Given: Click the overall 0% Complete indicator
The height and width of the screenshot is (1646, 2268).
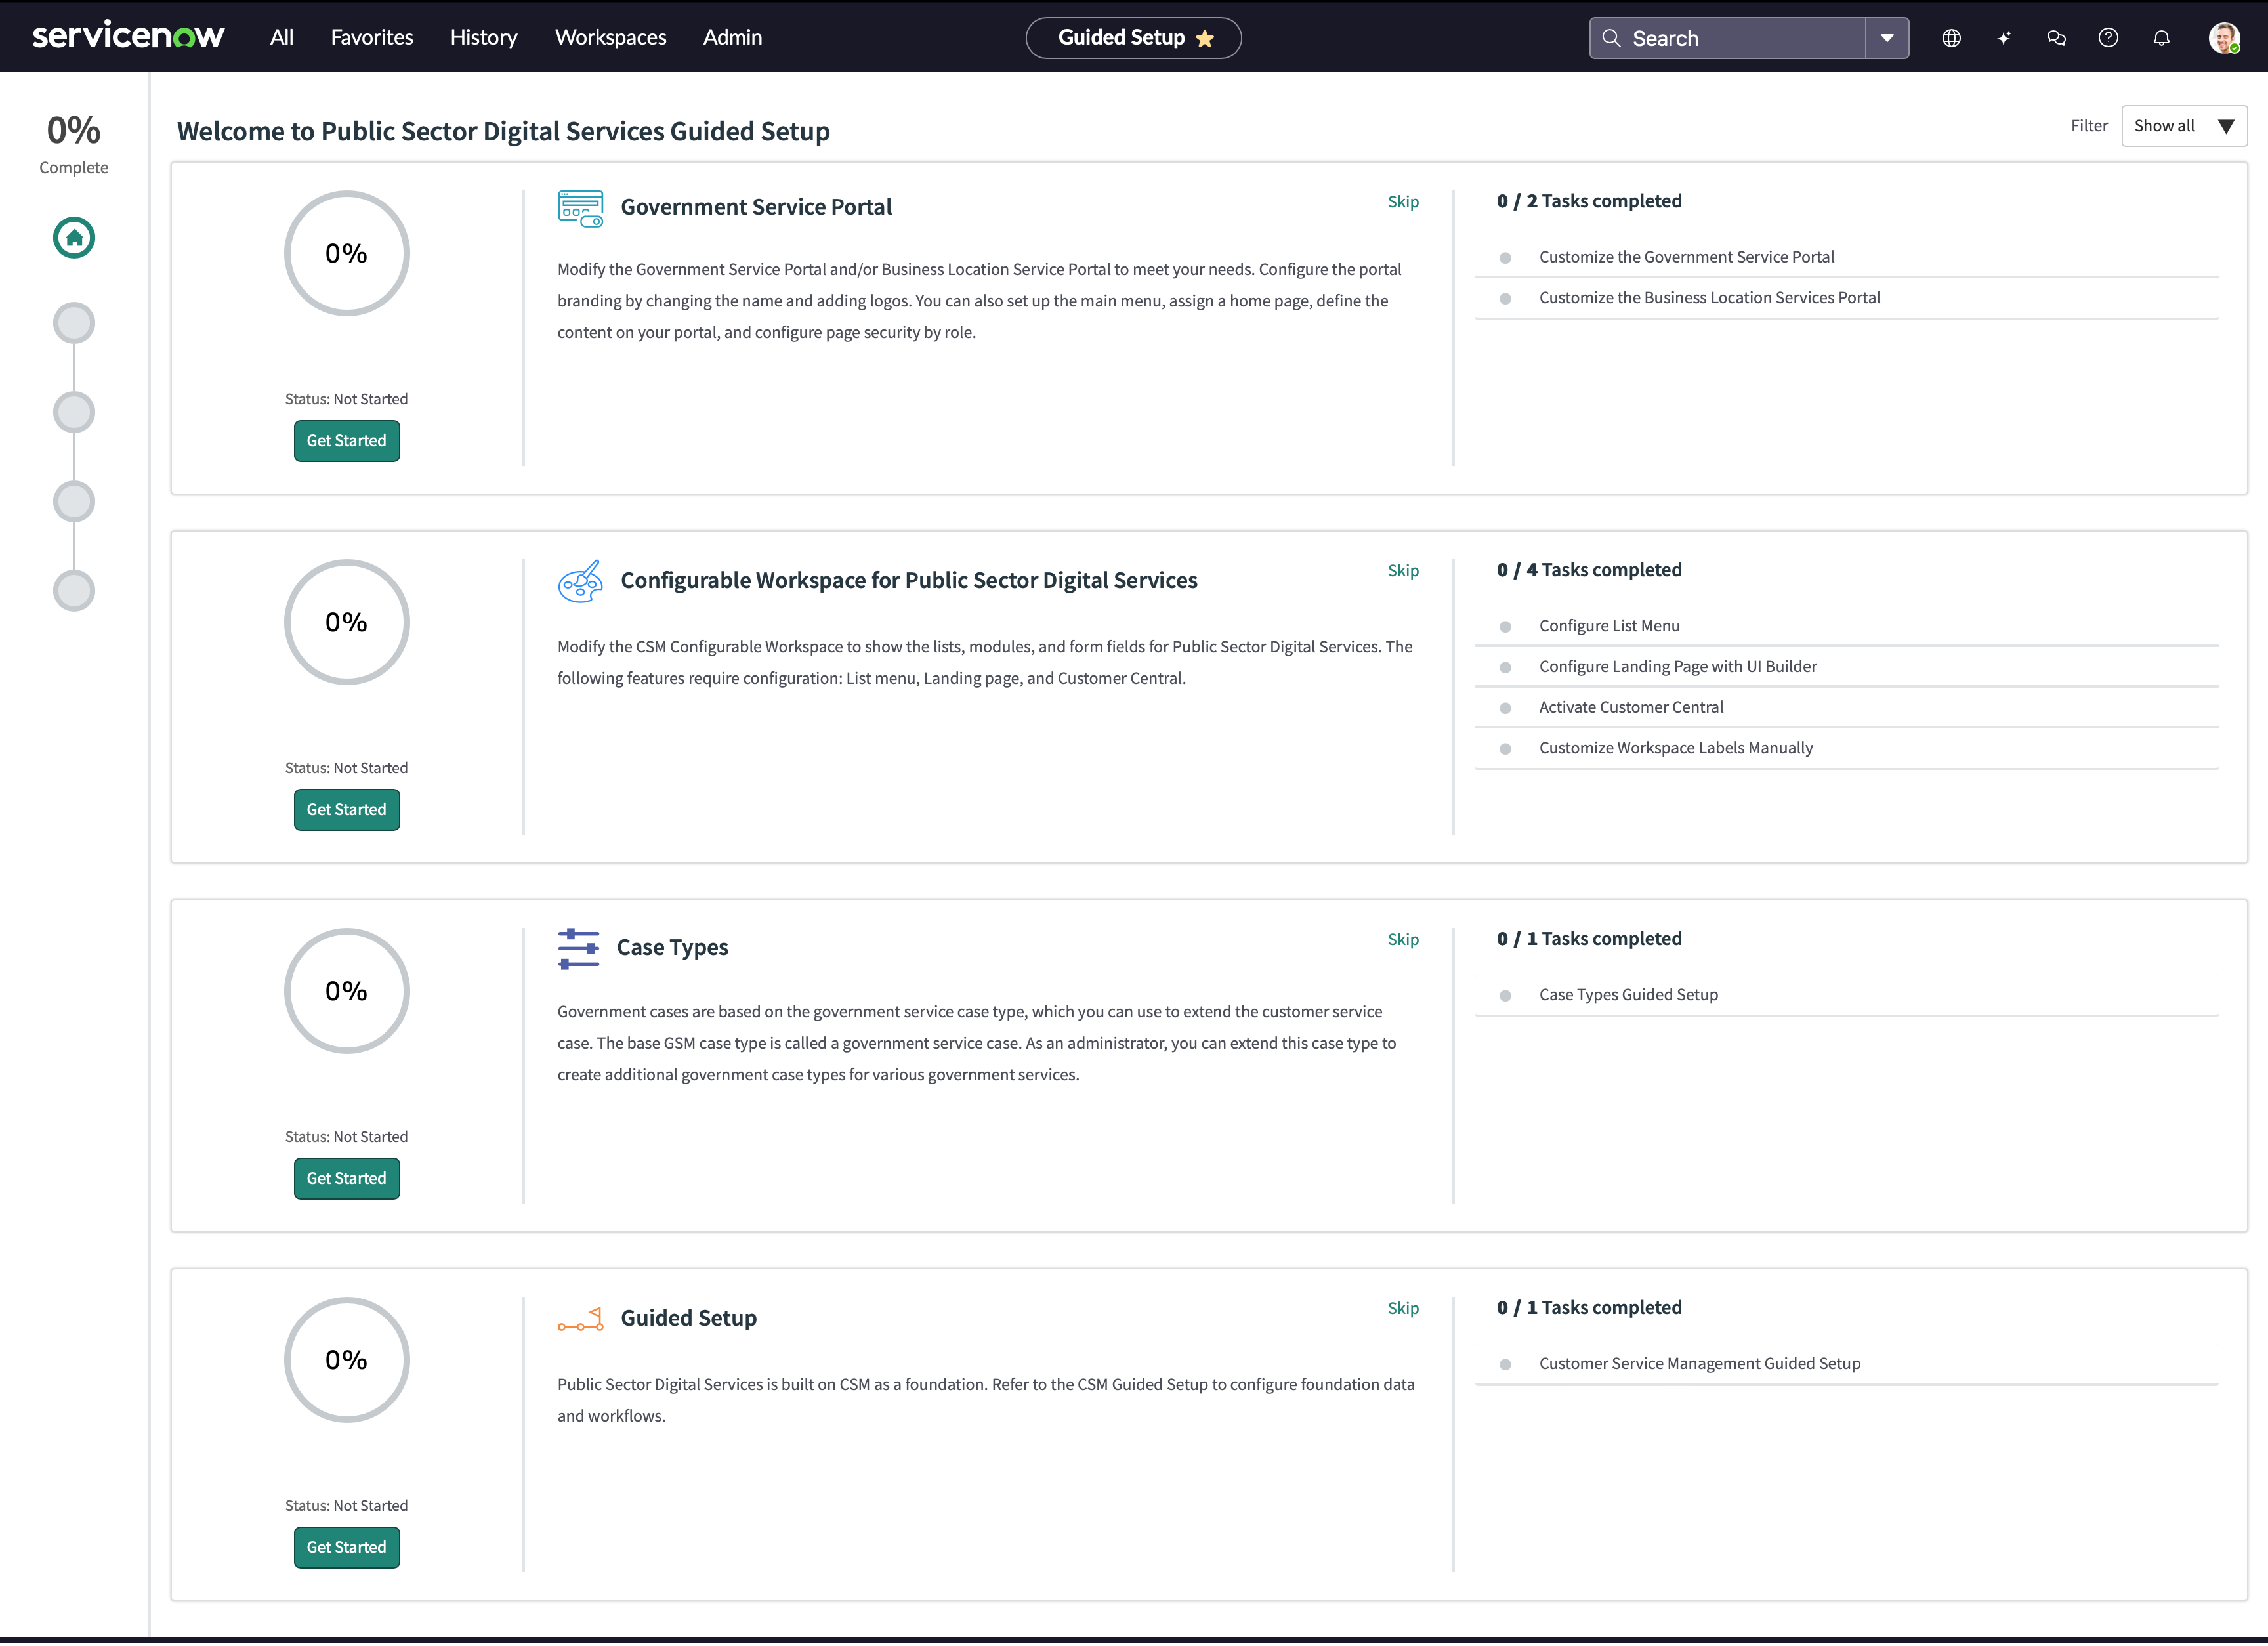Looking at the screenshot, I should [x=74, y=144].
